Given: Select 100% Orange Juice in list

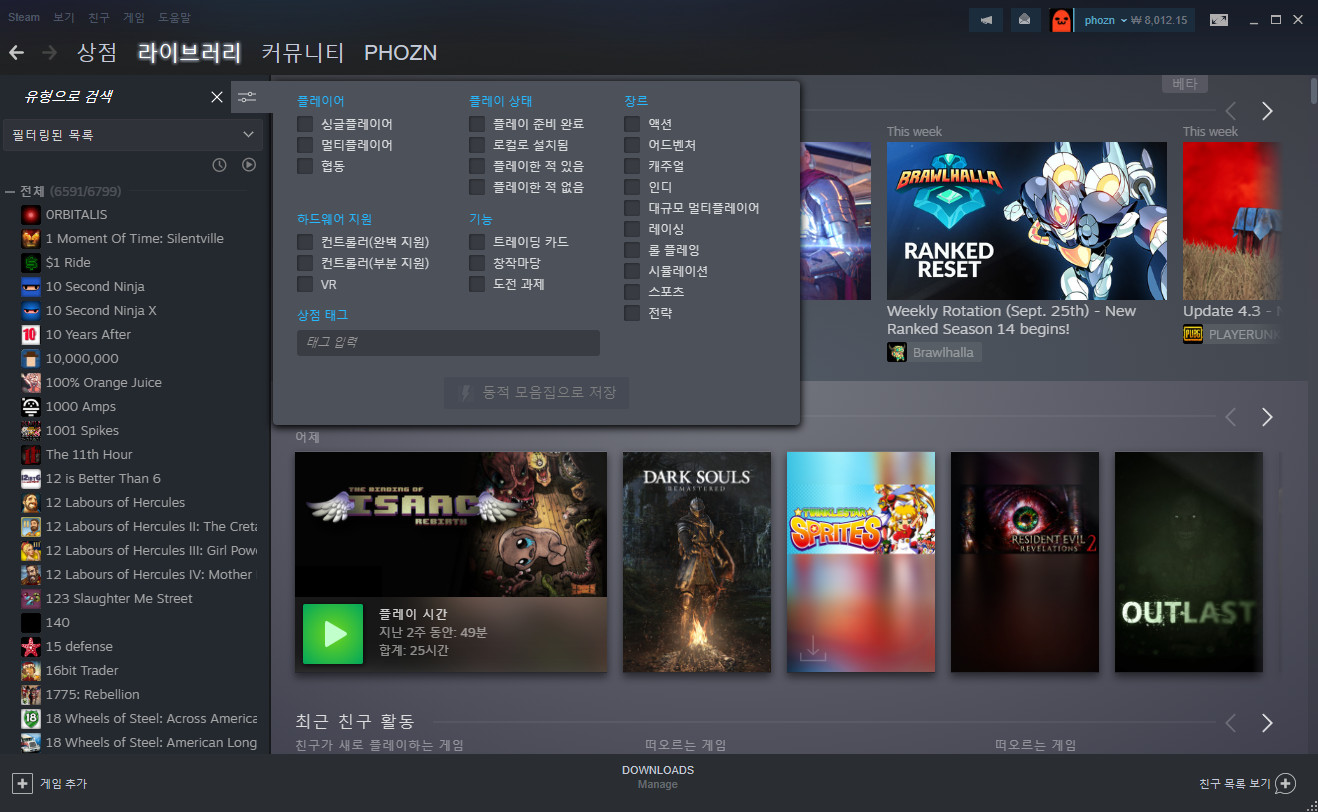Looking at the screenshot, I should tap(104, 383).
